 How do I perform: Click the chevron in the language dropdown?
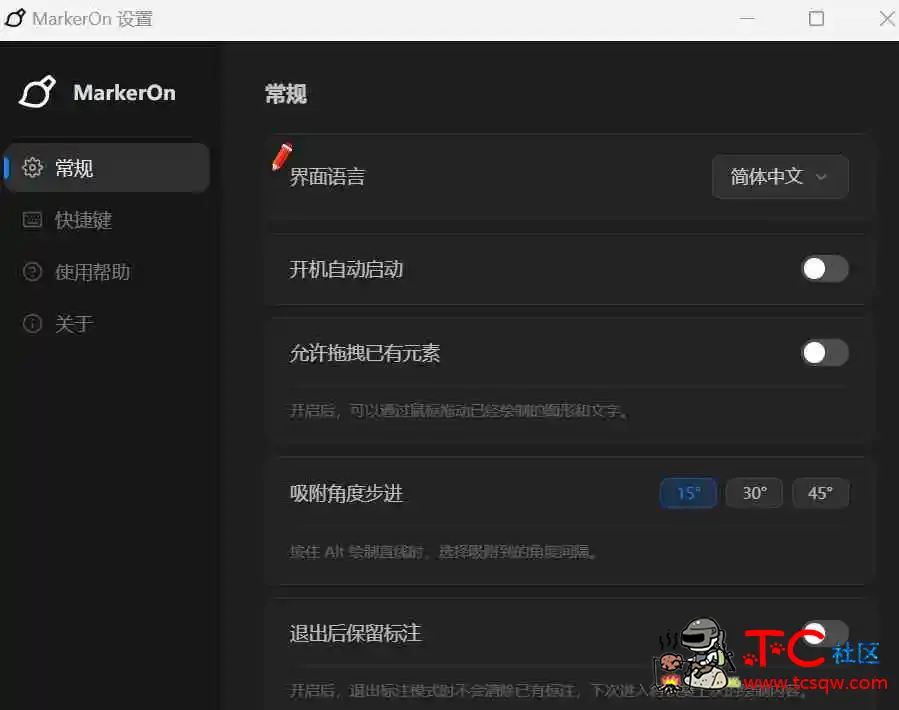click(x=821, y=177)
